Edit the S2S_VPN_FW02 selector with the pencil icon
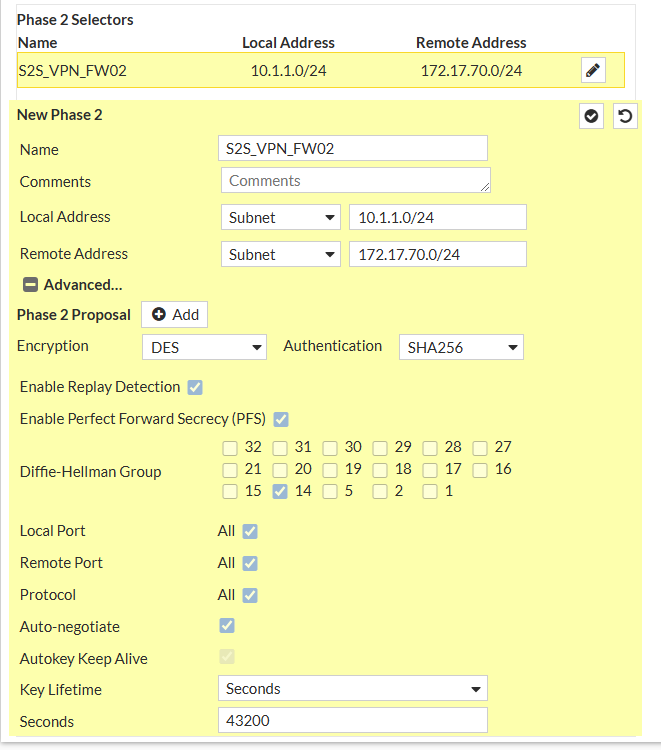The width and height of the screenshot is (661, 750). [x=593, y=70]
